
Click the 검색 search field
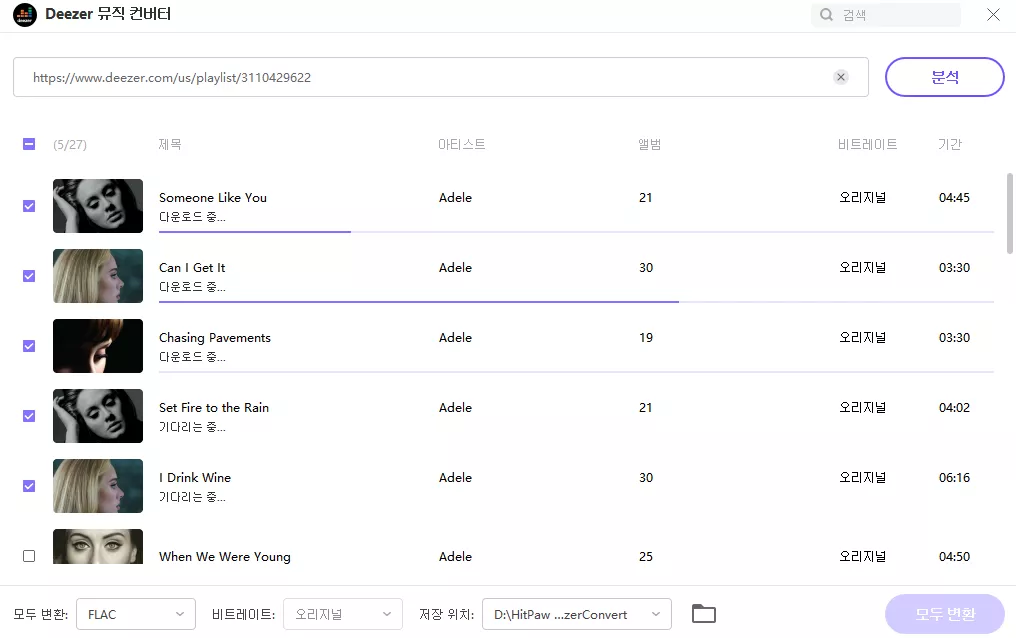pyautogui.click(x=886, y=14)
